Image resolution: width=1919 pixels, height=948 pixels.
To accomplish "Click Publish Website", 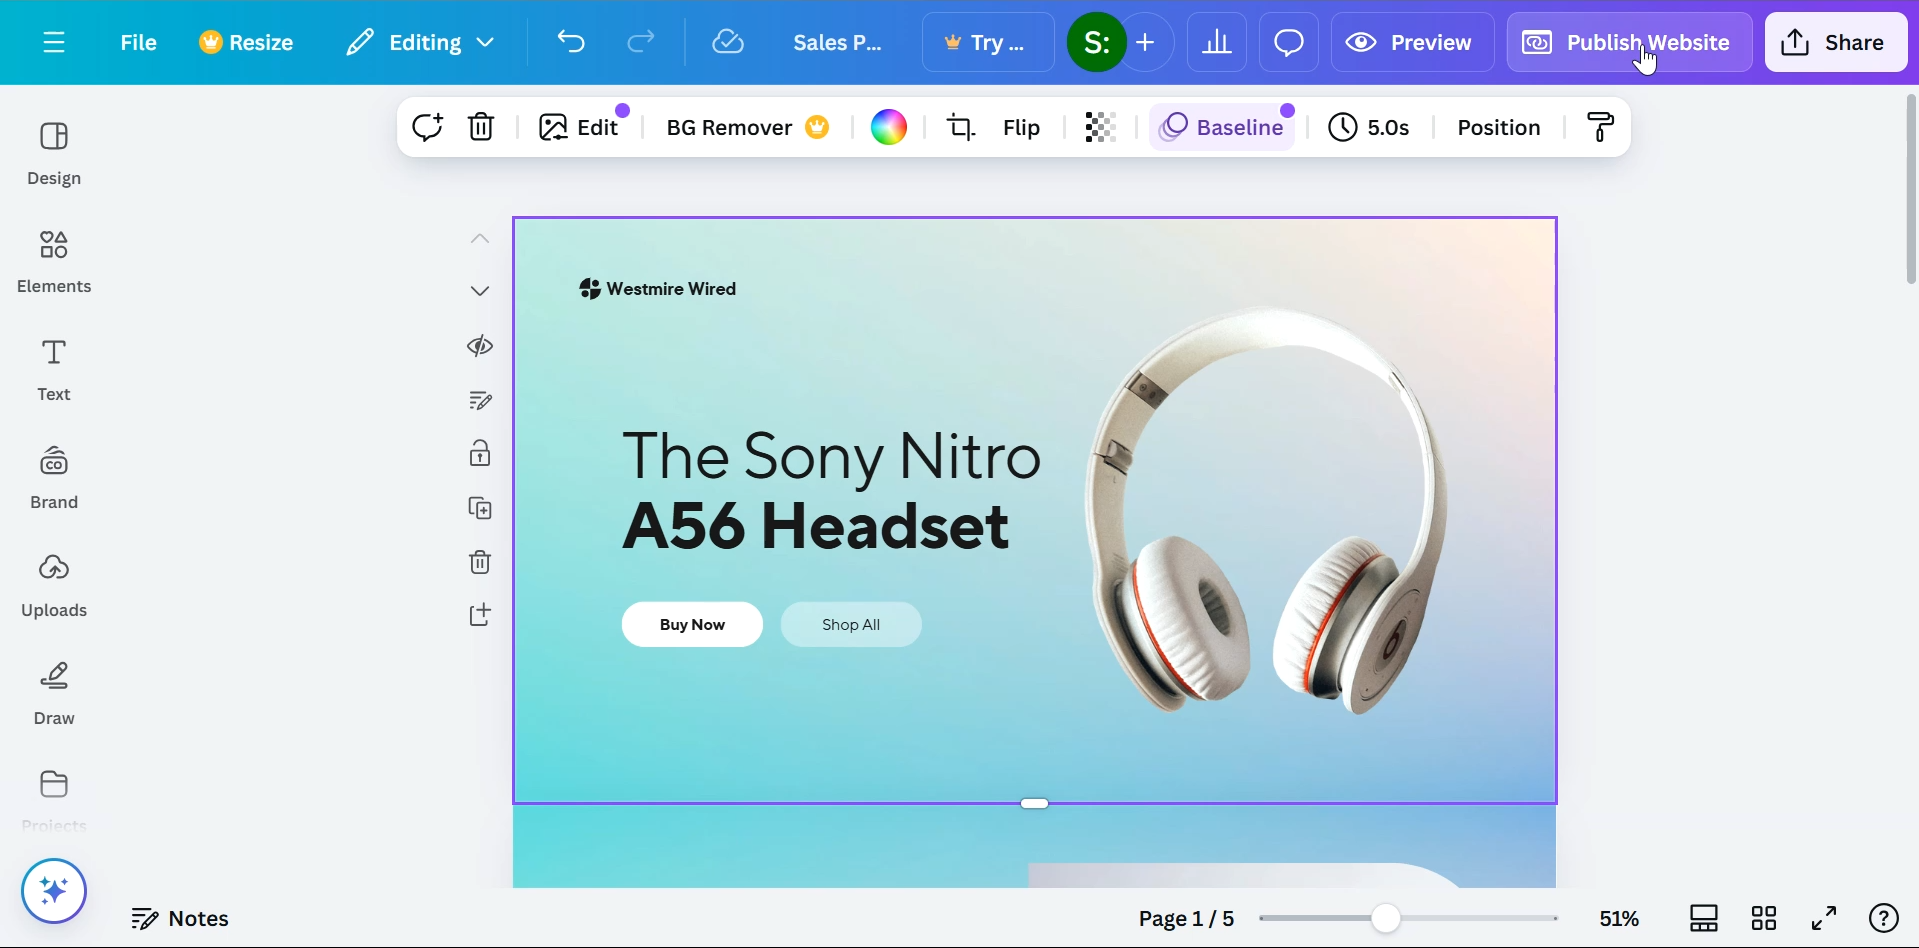I will coord(1630,42).
